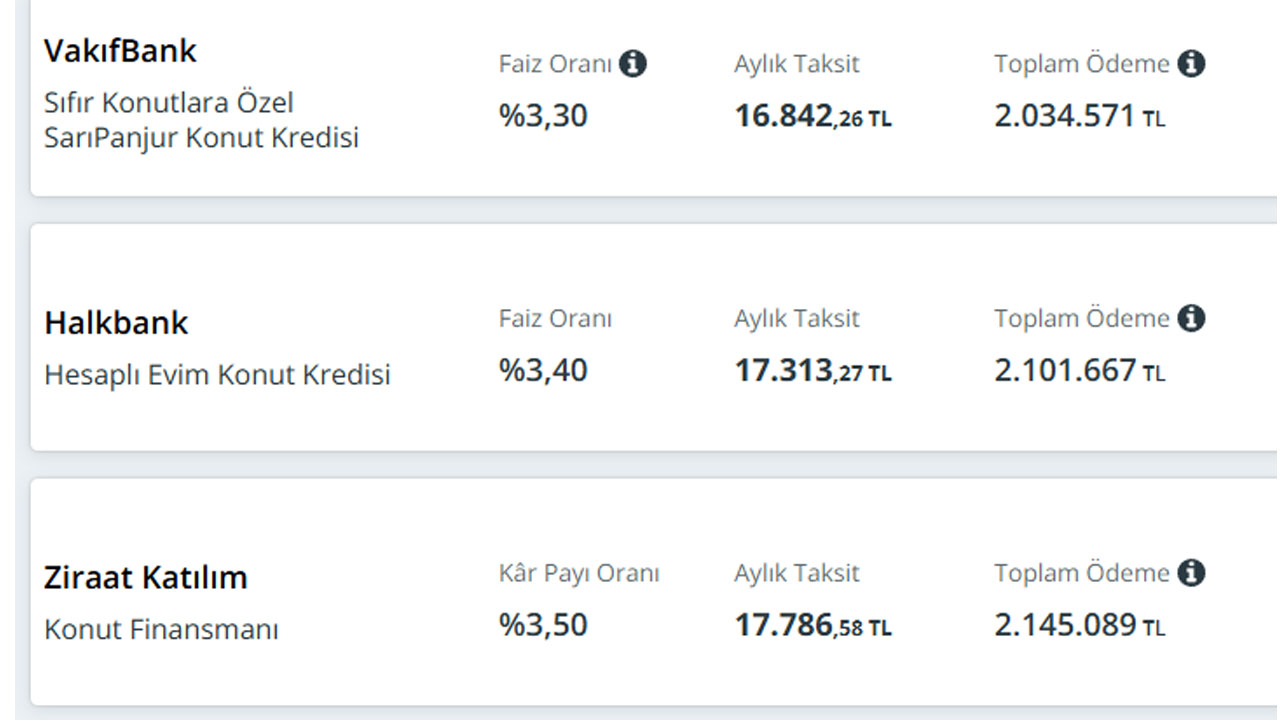Image resolution: width=1280 pixels, height=720 pixels.
Task: Click info icon beside VakıfBank Faiz Oranı
Action: pyautogui.click(x=632, y=64)
